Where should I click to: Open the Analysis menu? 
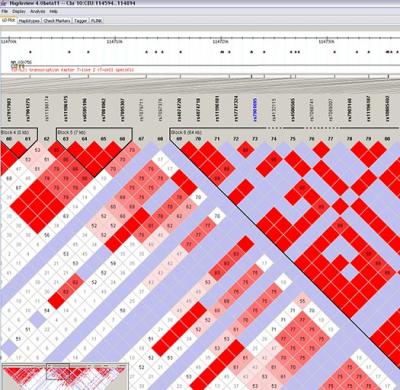(37, 11)
